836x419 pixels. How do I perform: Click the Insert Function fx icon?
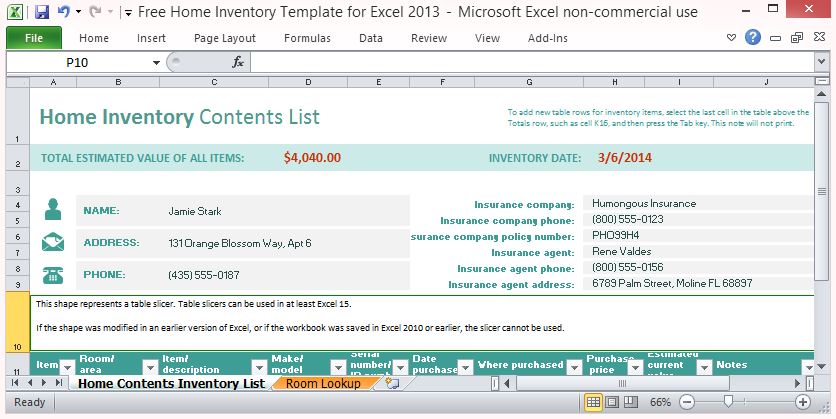point(238,62)
